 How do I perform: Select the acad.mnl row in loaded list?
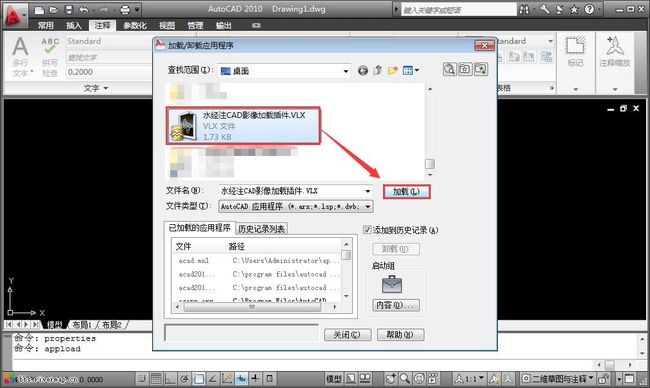pyautogui.click(x=257, y=261)
